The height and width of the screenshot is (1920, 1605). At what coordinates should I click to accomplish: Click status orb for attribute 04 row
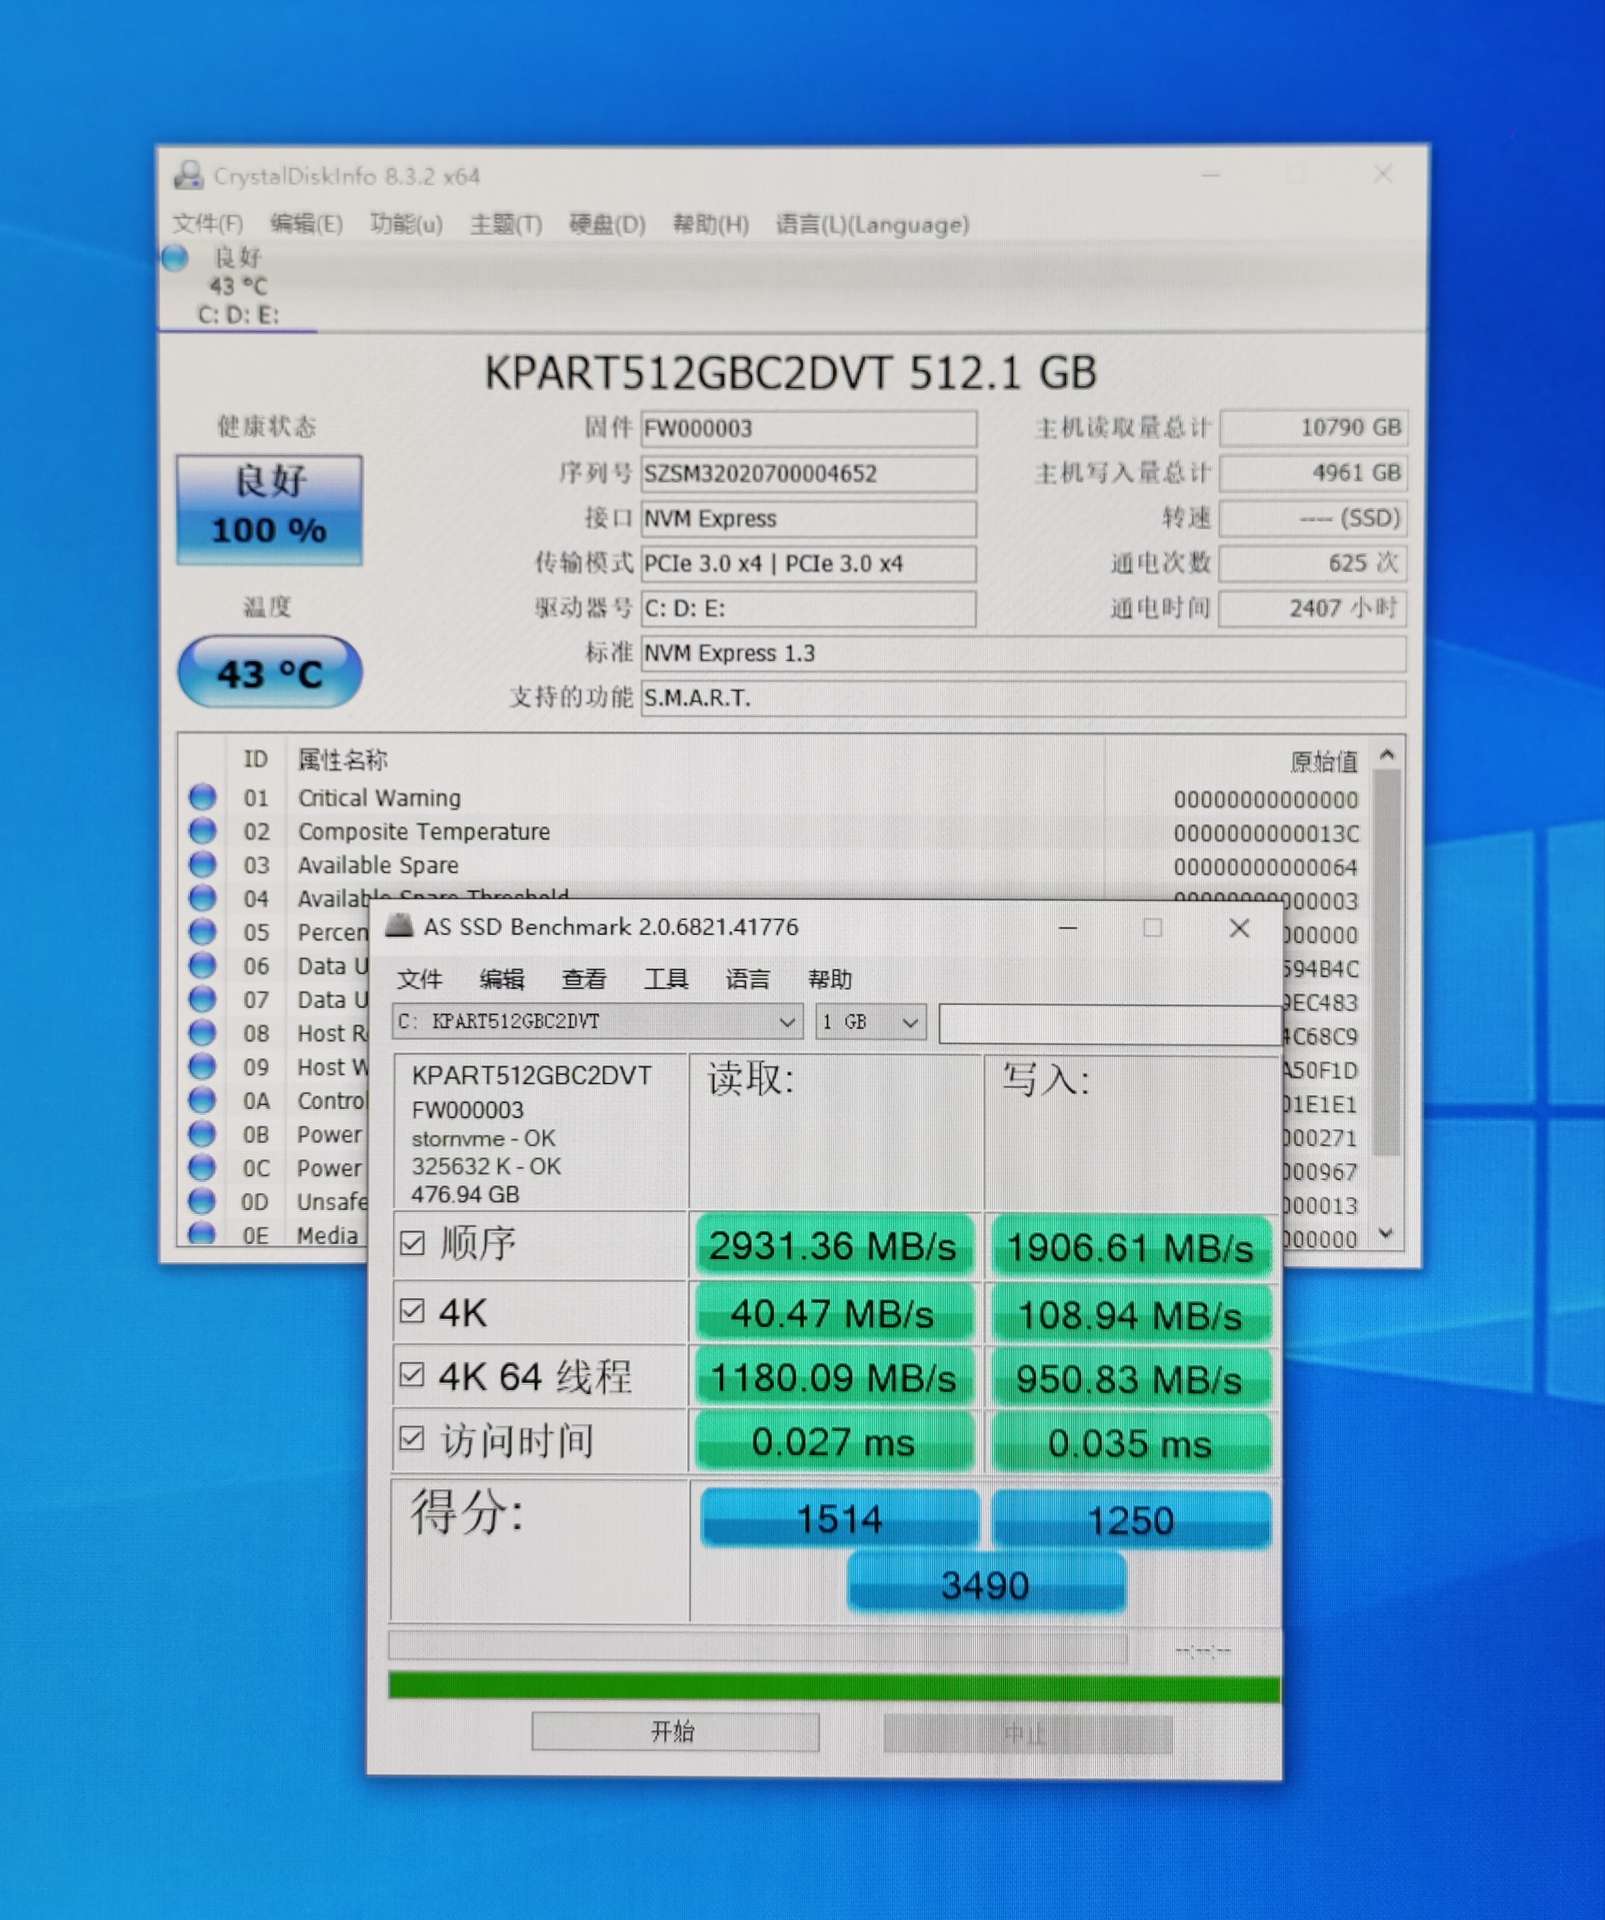click(202, 898)
